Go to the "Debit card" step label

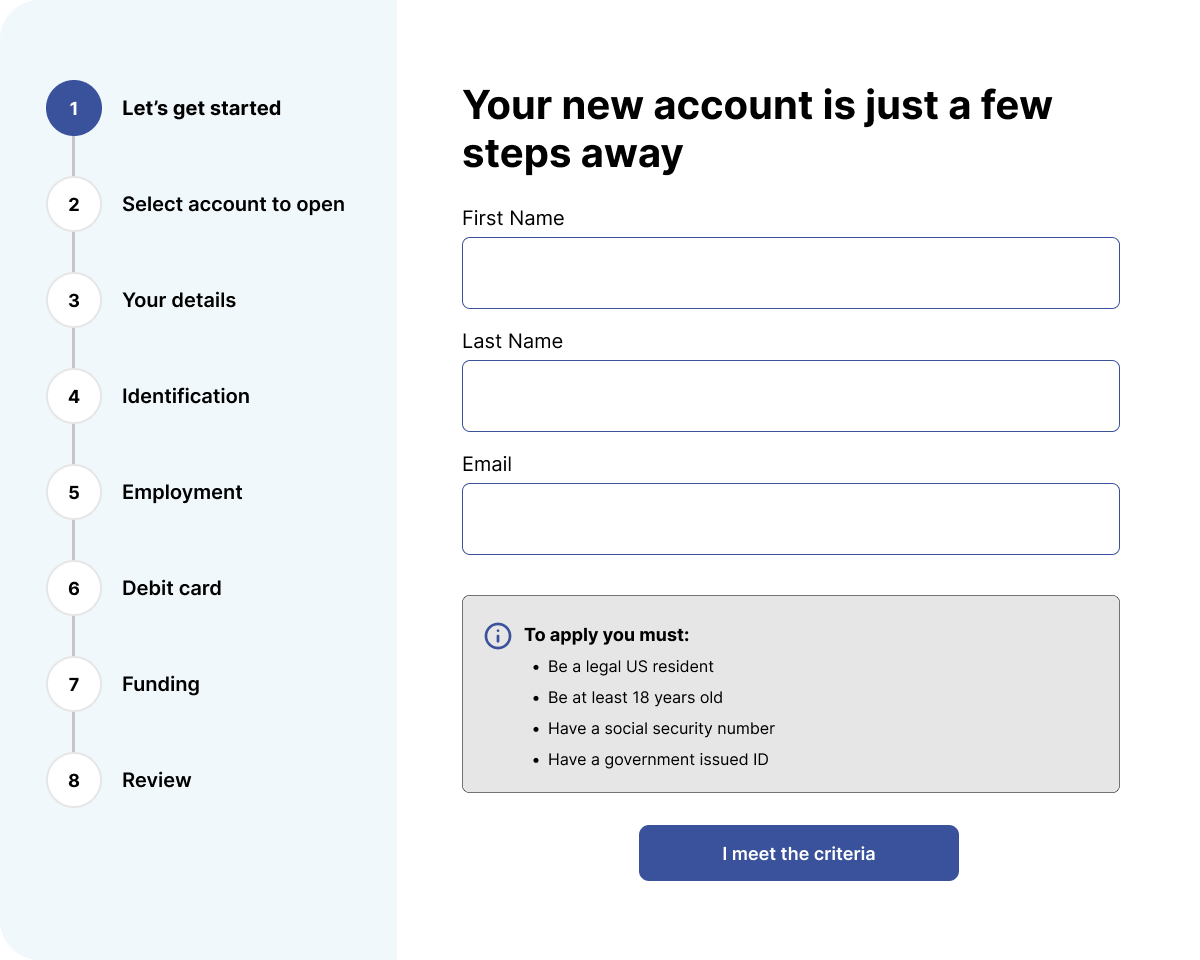click(172, 588)
